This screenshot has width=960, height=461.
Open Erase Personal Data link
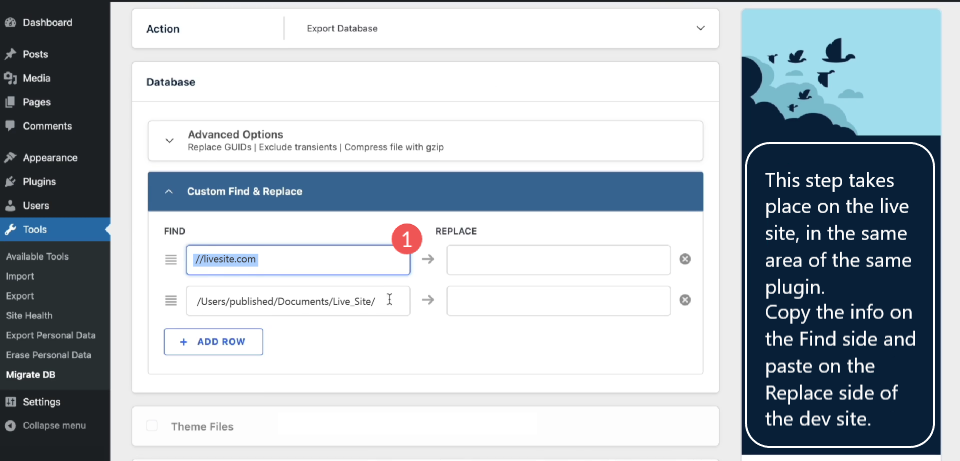48,355
